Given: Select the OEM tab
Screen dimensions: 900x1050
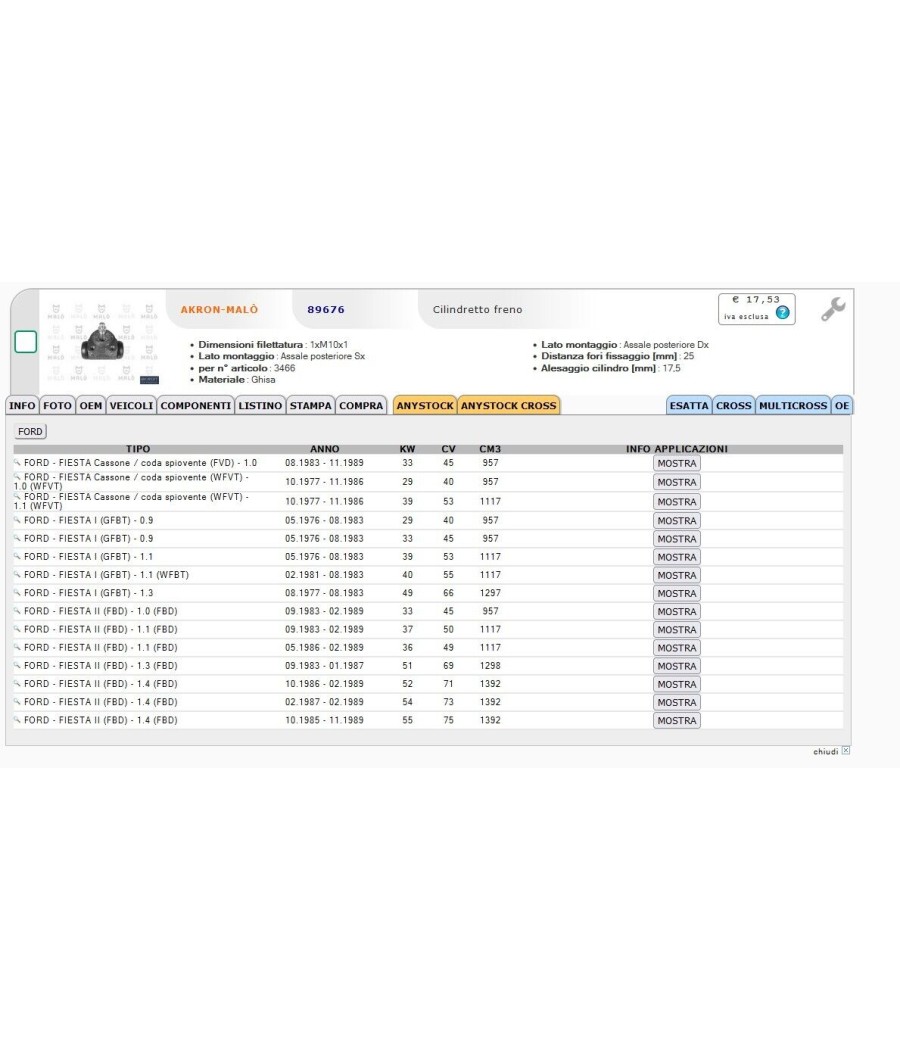Looking at the screenshot, I should pos(90,405).
